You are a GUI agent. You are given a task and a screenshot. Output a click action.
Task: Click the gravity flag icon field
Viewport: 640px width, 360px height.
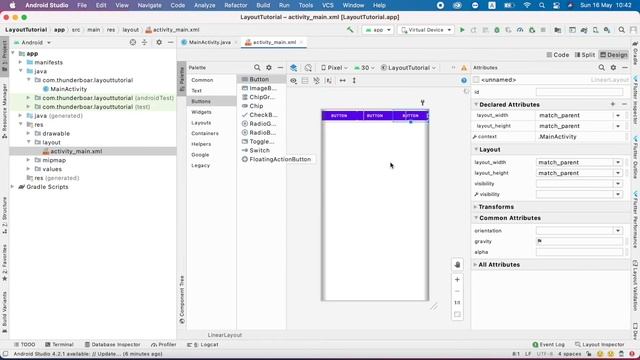(x=579, y=241)
